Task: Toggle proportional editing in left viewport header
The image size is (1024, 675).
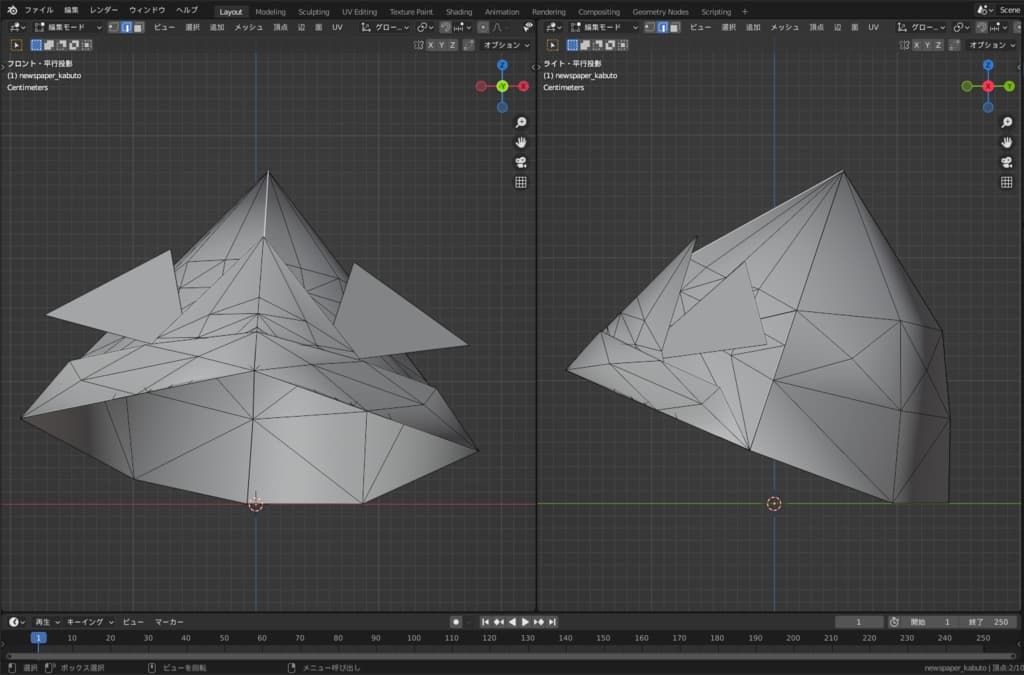Action: 483,27
